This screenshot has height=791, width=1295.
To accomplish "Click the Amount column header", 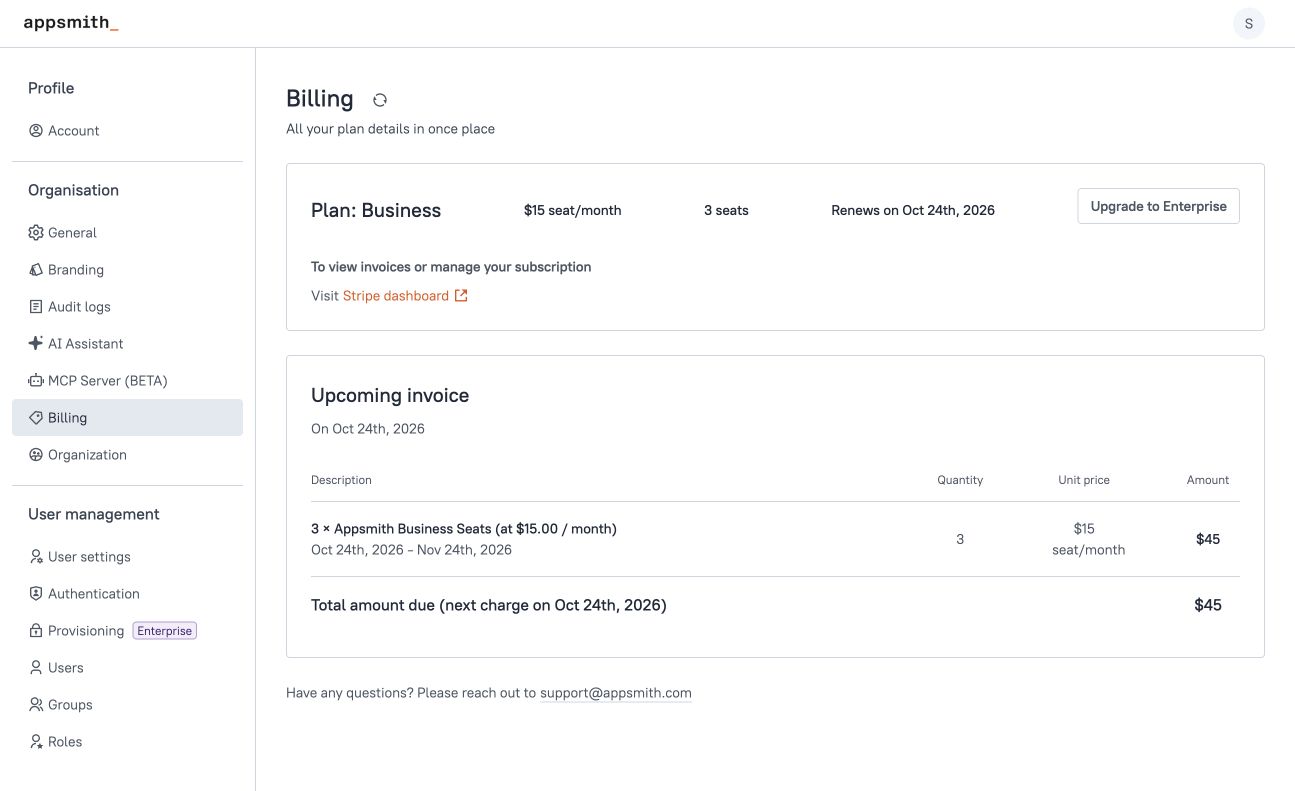I will tap(1208, 480).
